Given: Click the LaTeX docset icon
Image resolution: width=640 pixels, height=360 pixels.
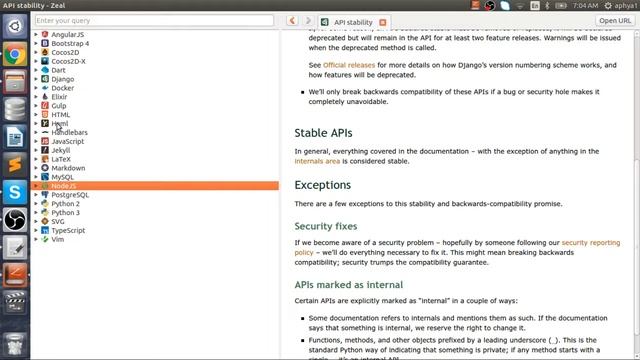Looking at the screenshot, I should [x=45, y=159].
